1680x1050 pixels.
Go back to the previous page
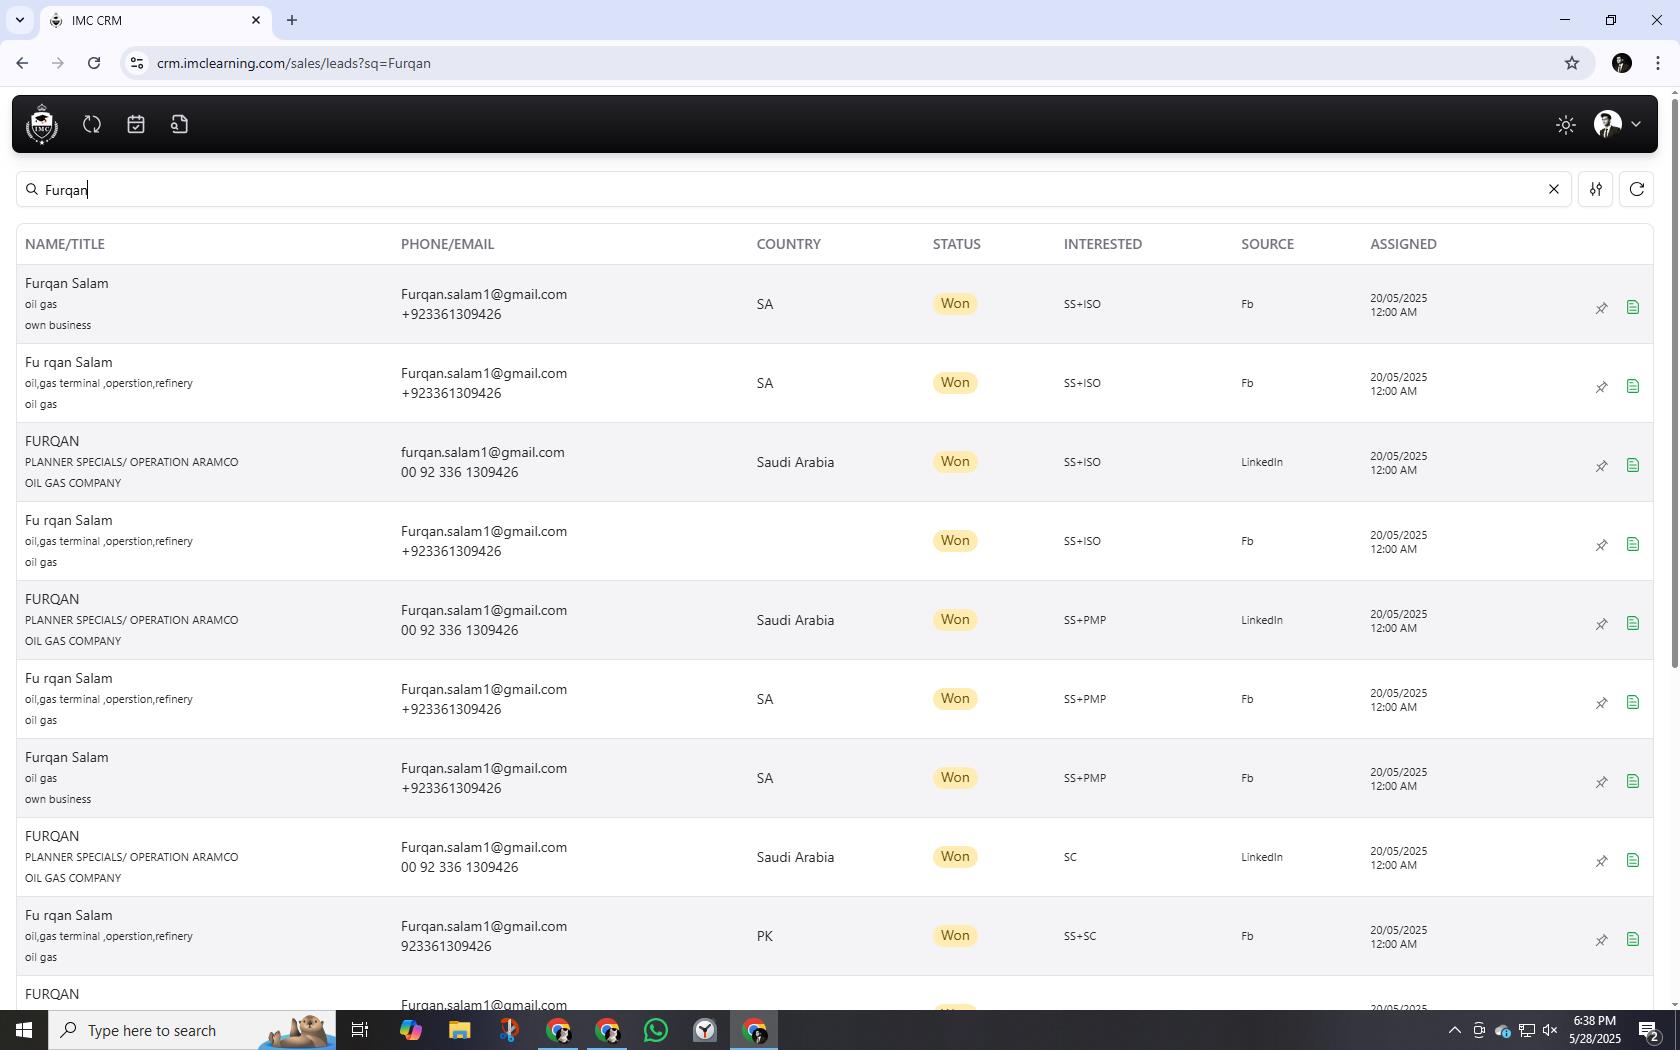tap(22, 63)
